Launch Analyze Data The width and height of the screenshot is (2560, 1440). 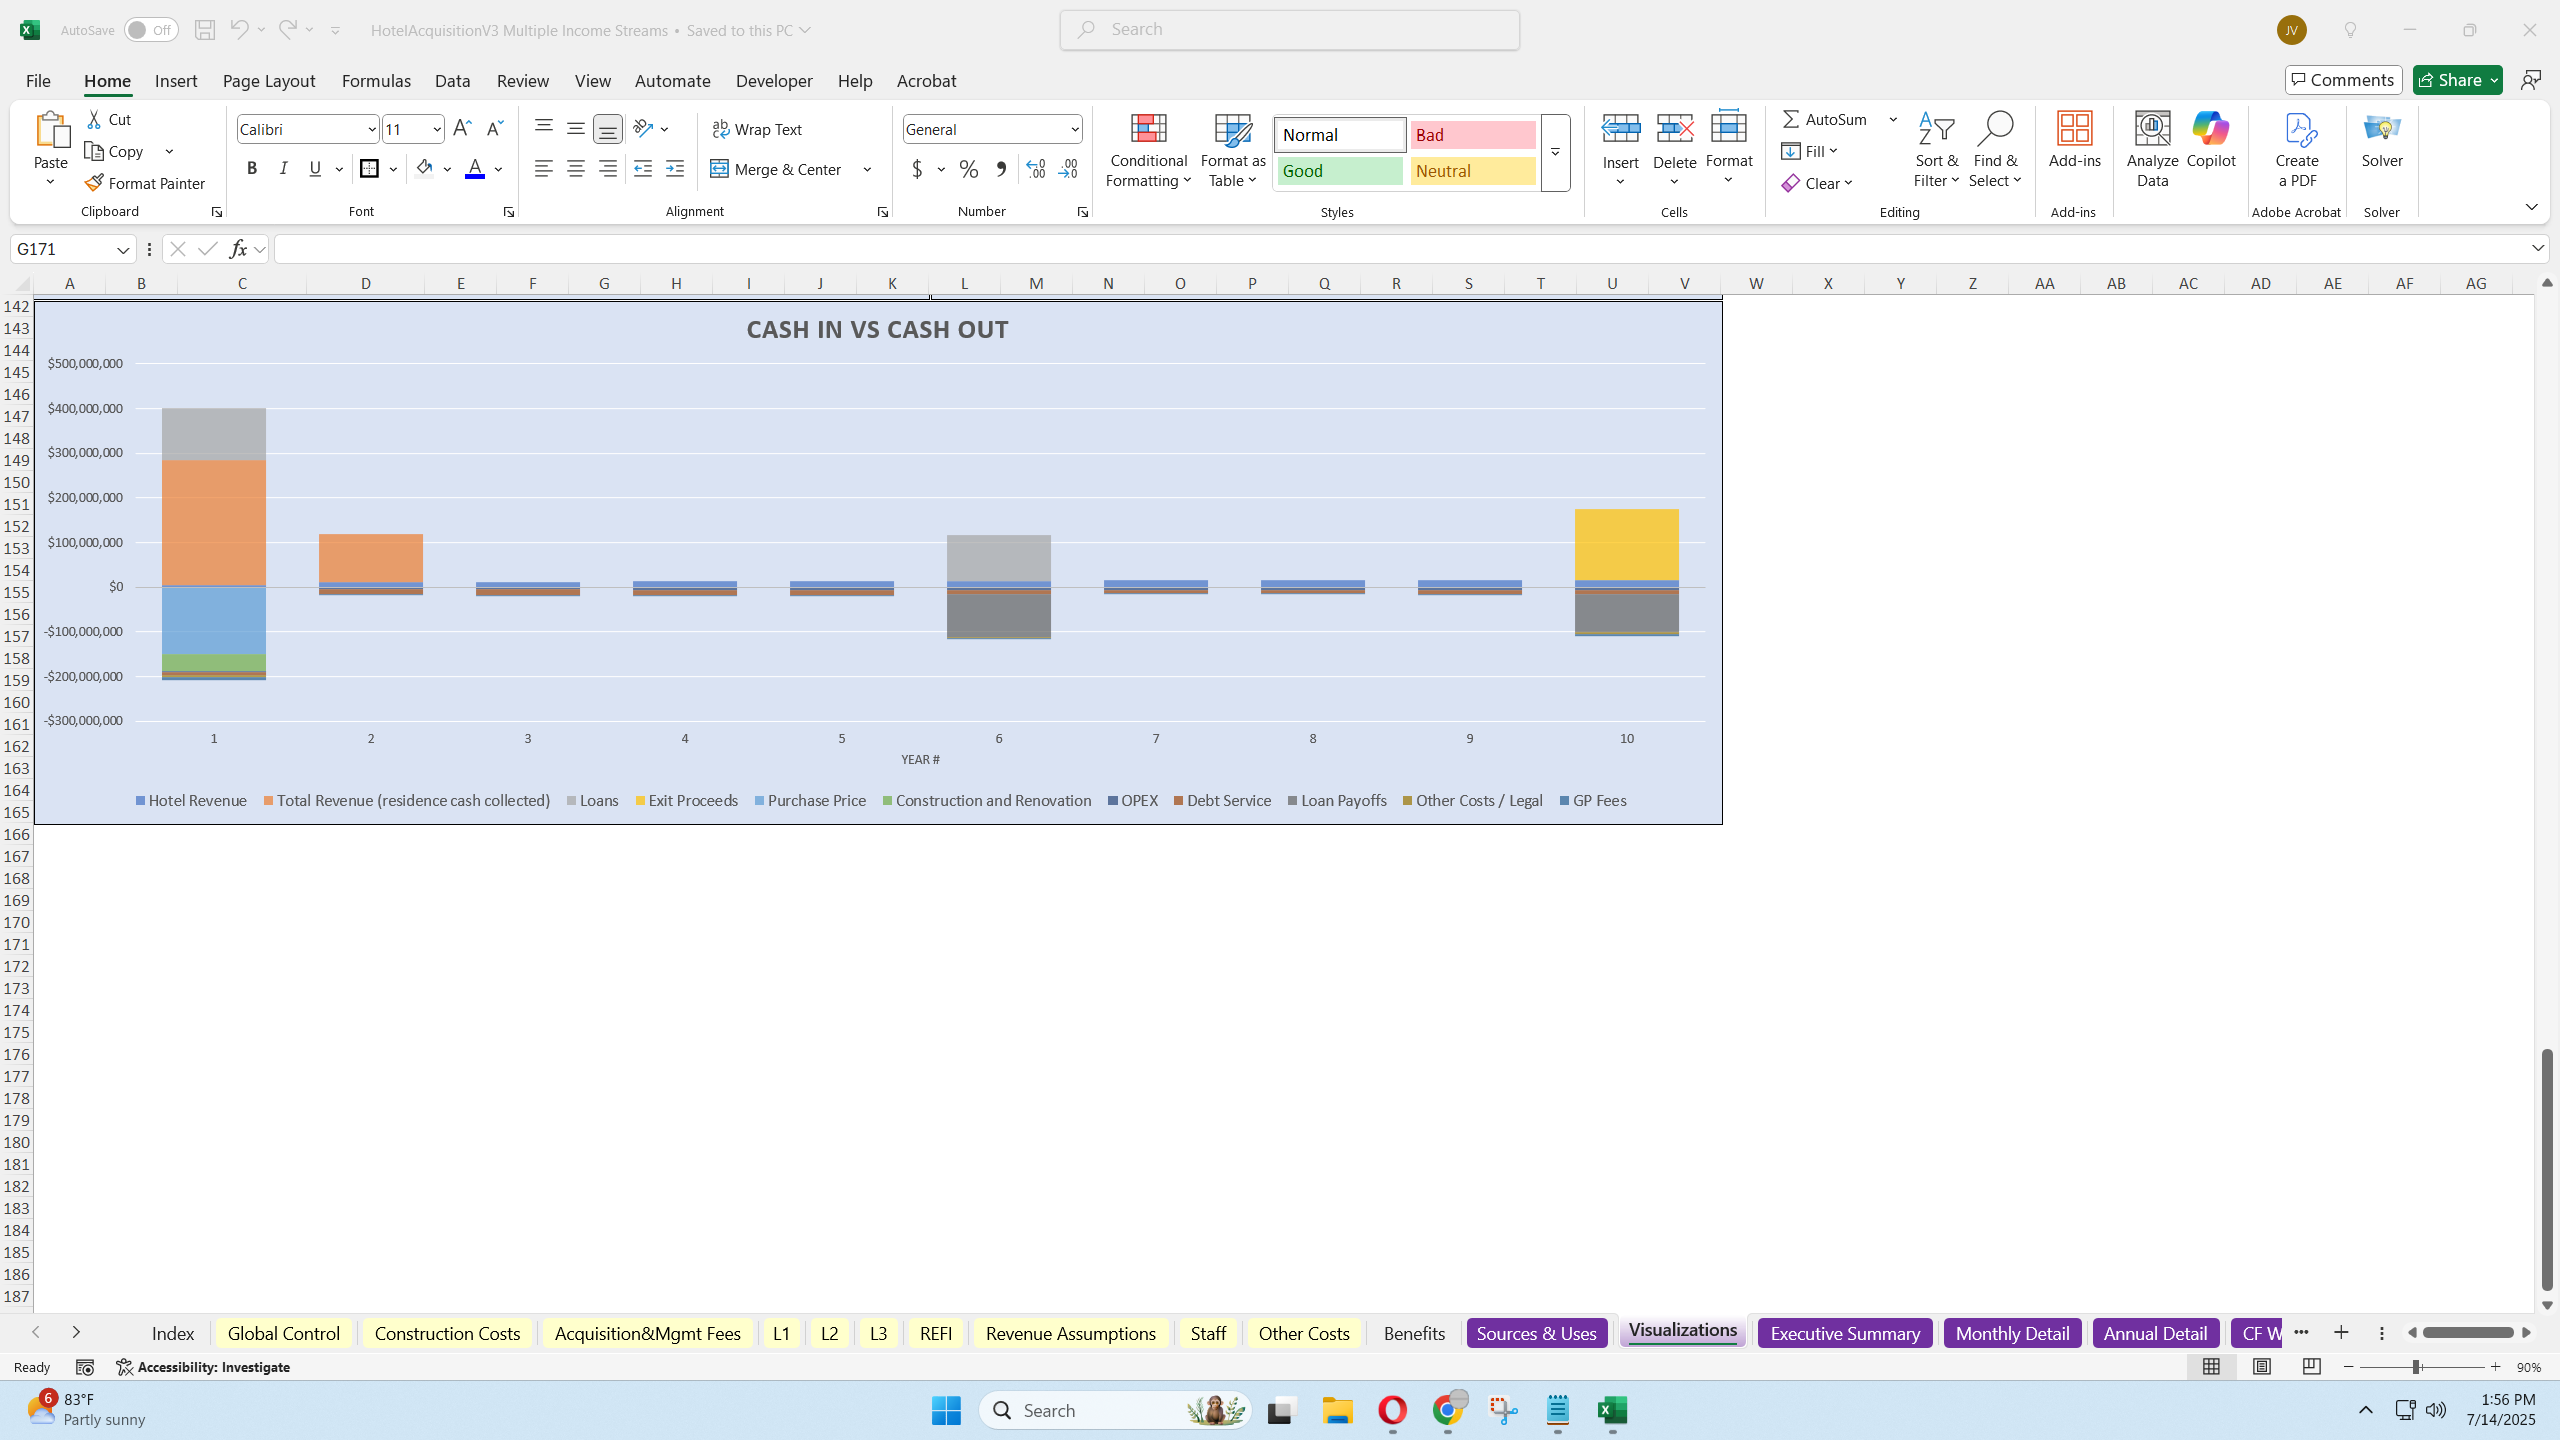2151,148
